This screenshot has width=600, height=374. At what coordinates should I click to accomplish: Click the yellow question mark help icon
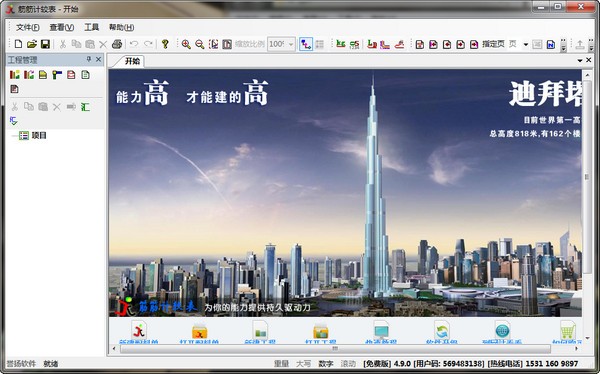pyautogui.click(x=165, y=44)
